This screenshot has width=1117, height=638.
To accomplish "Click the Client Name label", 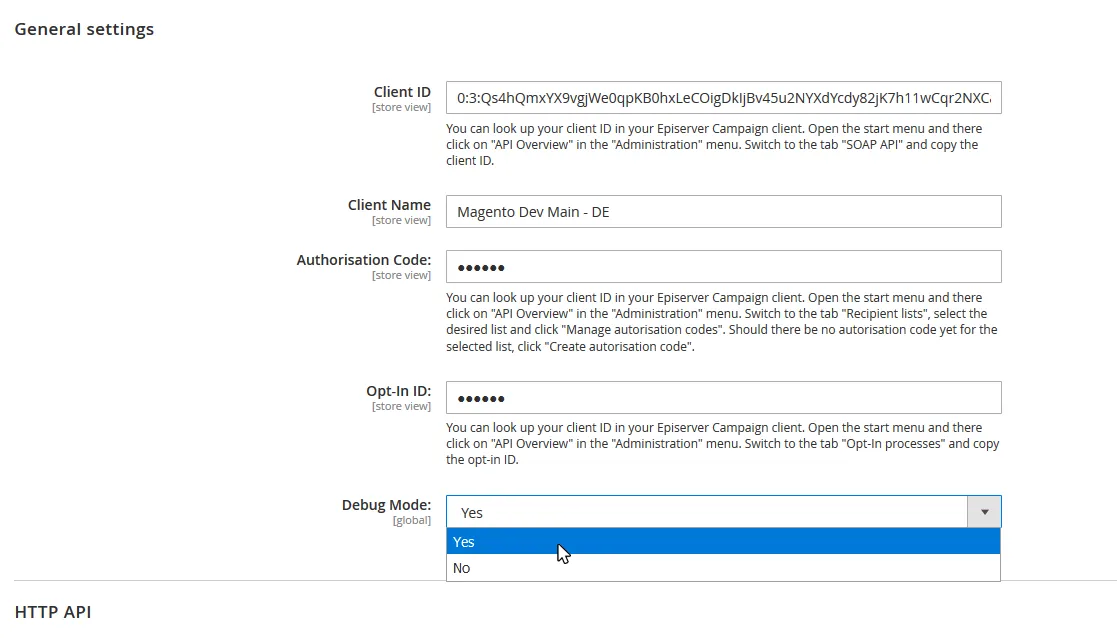I will pos(389,205).
